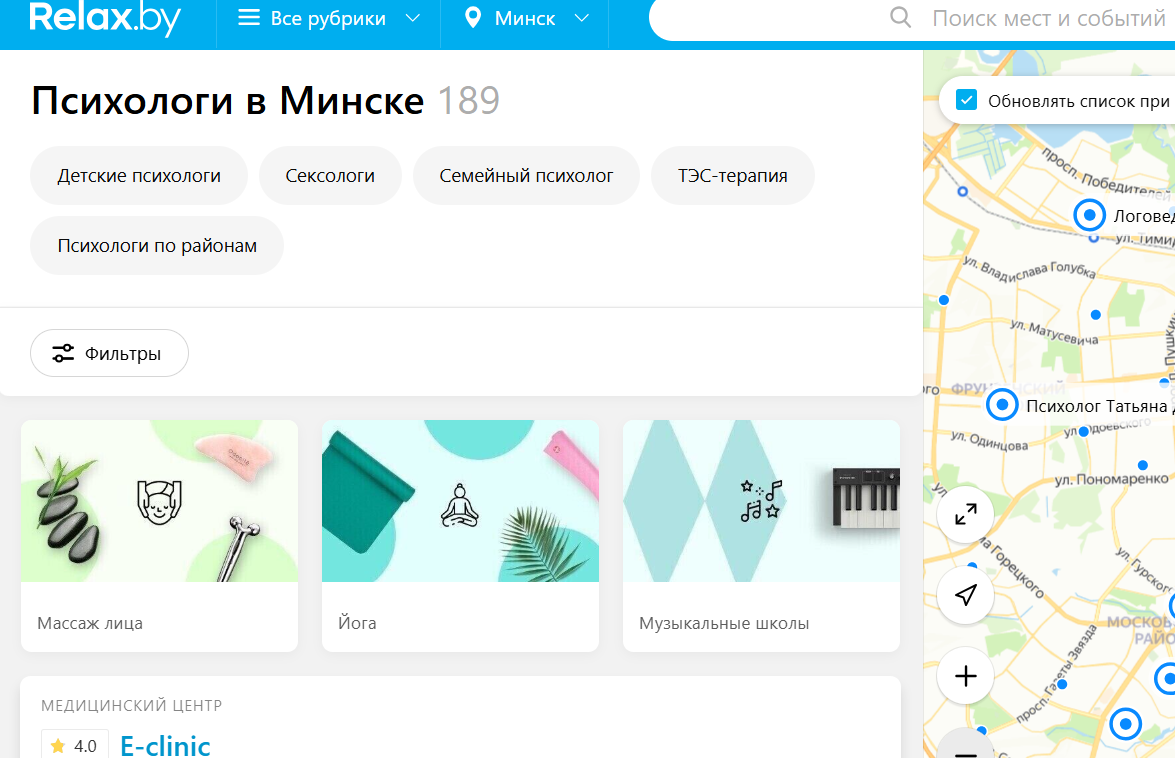Select the ТЭС-терапия category chip
Image resolution: width=1175 pixels, height=758 pixels.
[x=732, y=176]
